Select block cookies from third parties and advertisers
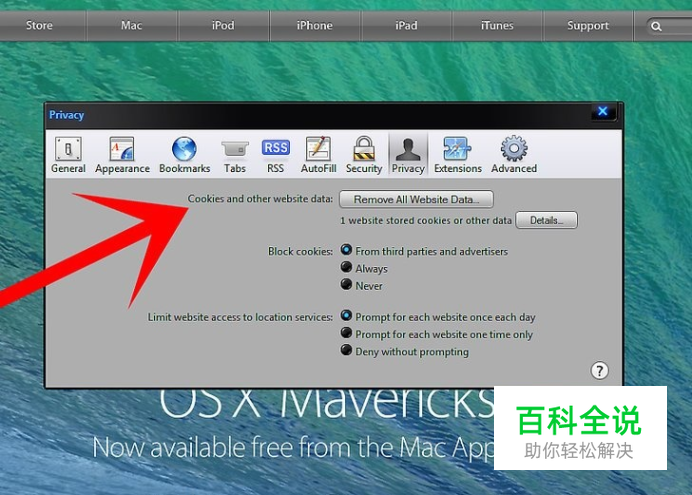Screen dimensions: 692x495 [346, 250]
